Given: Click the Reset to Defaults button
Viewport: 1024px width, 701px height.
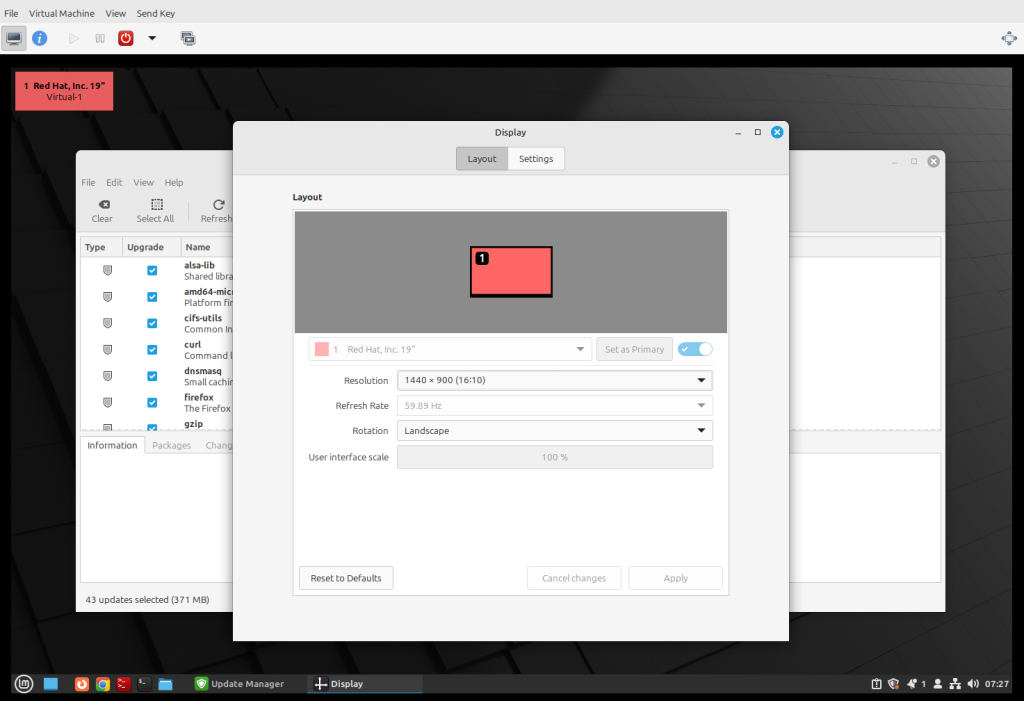Looking at the screenshot, I should [346, 578].
